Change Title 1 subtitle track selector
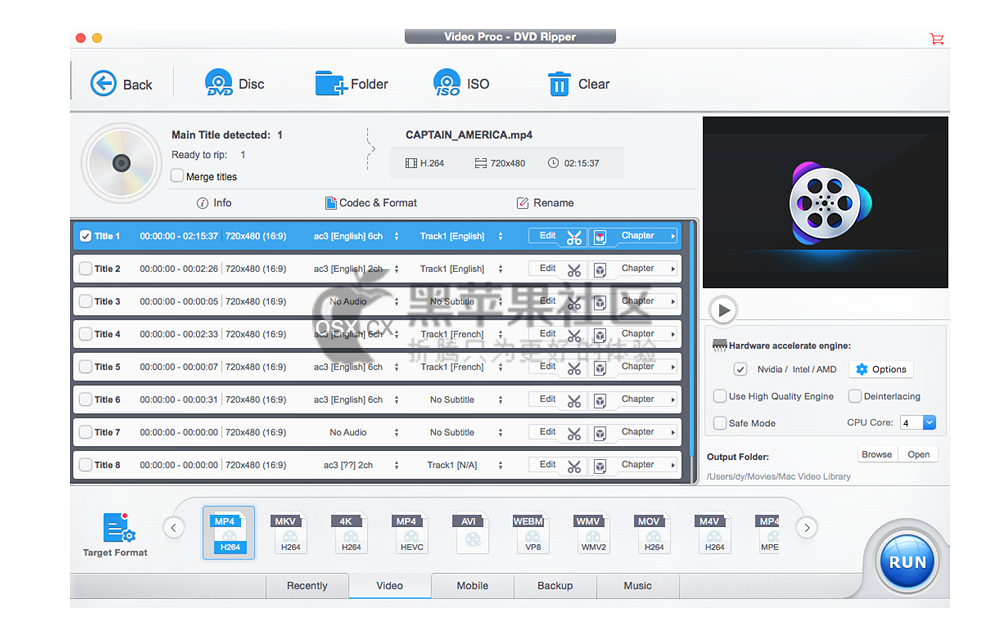Screen dimensions: 1000x639 tap(501, 237)
